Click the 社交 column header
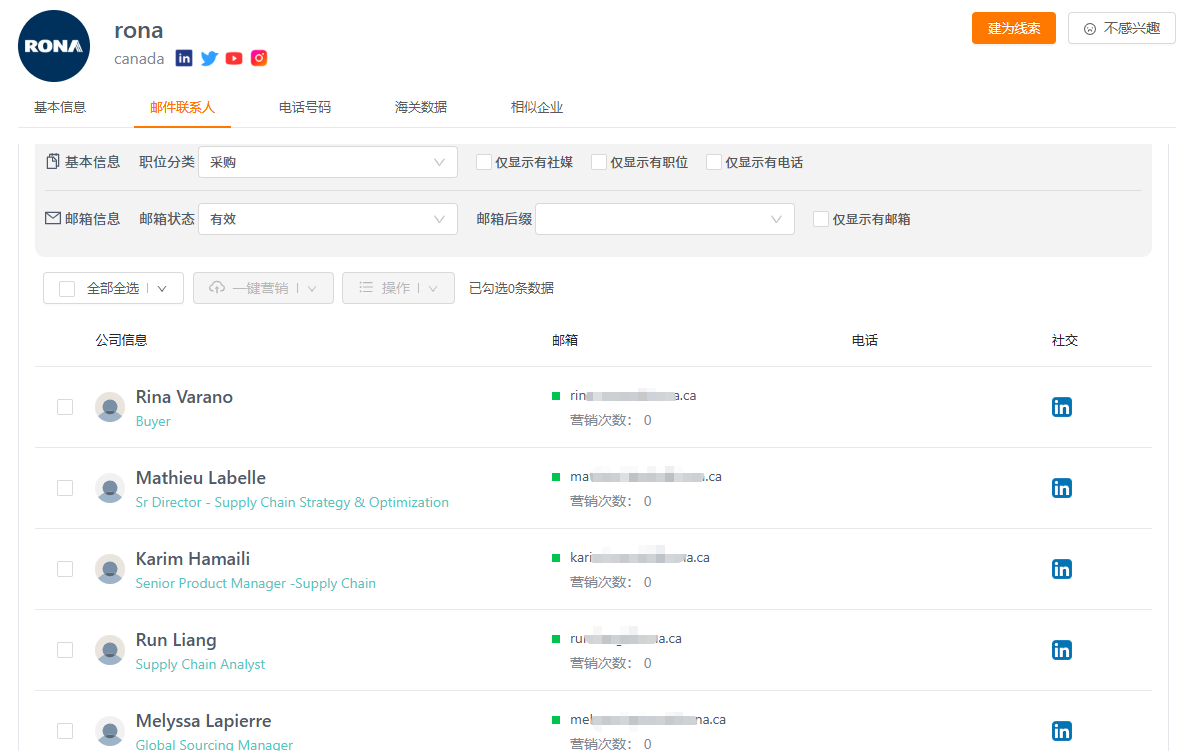 pyautogui.click(x=1065, y=341)
